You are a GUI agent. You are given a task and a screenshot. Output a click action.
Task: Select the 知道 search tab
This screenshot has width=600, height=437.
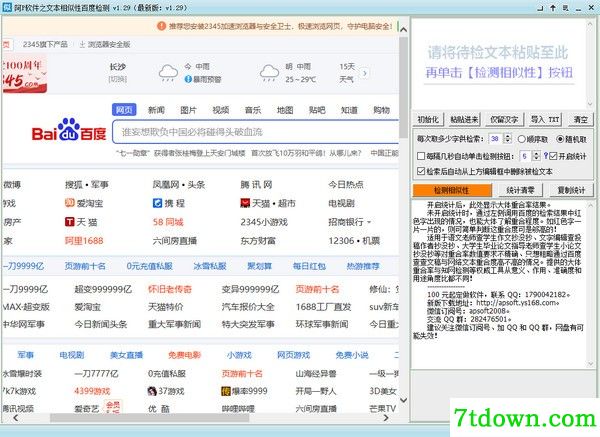349,110
